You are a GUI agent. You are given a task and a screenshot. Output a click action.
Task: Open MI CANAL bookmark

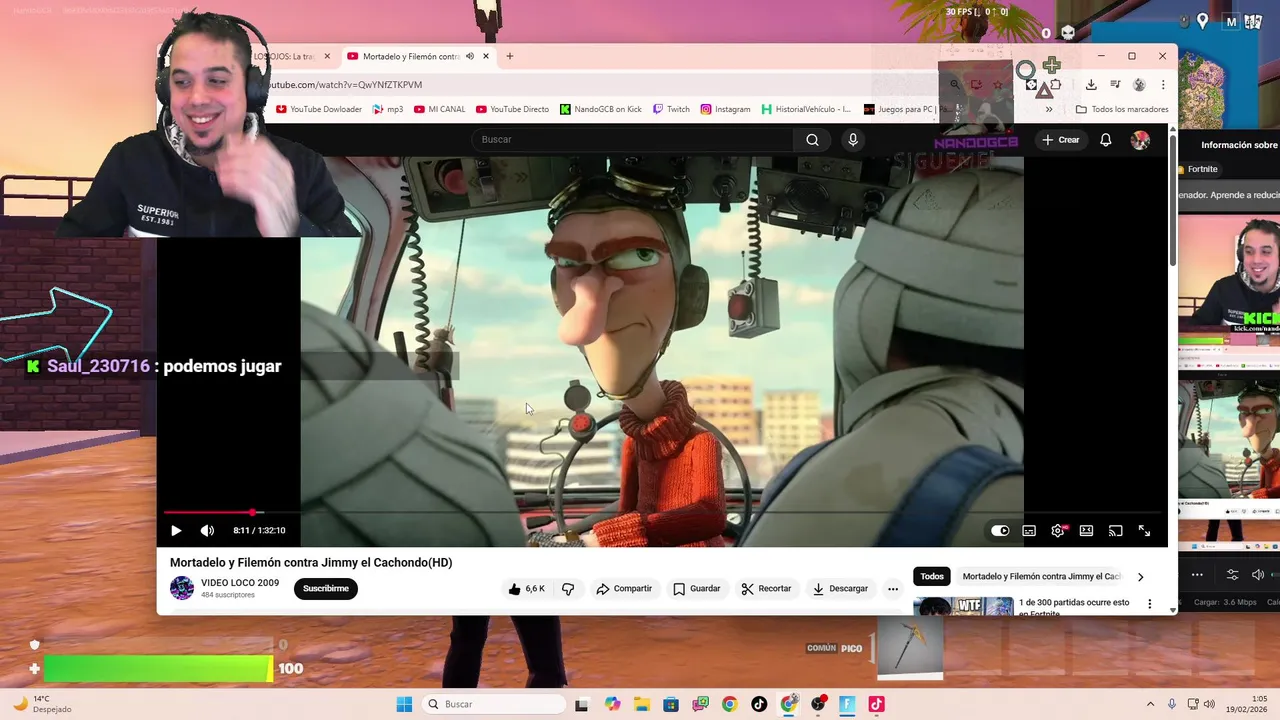(440, 109)
